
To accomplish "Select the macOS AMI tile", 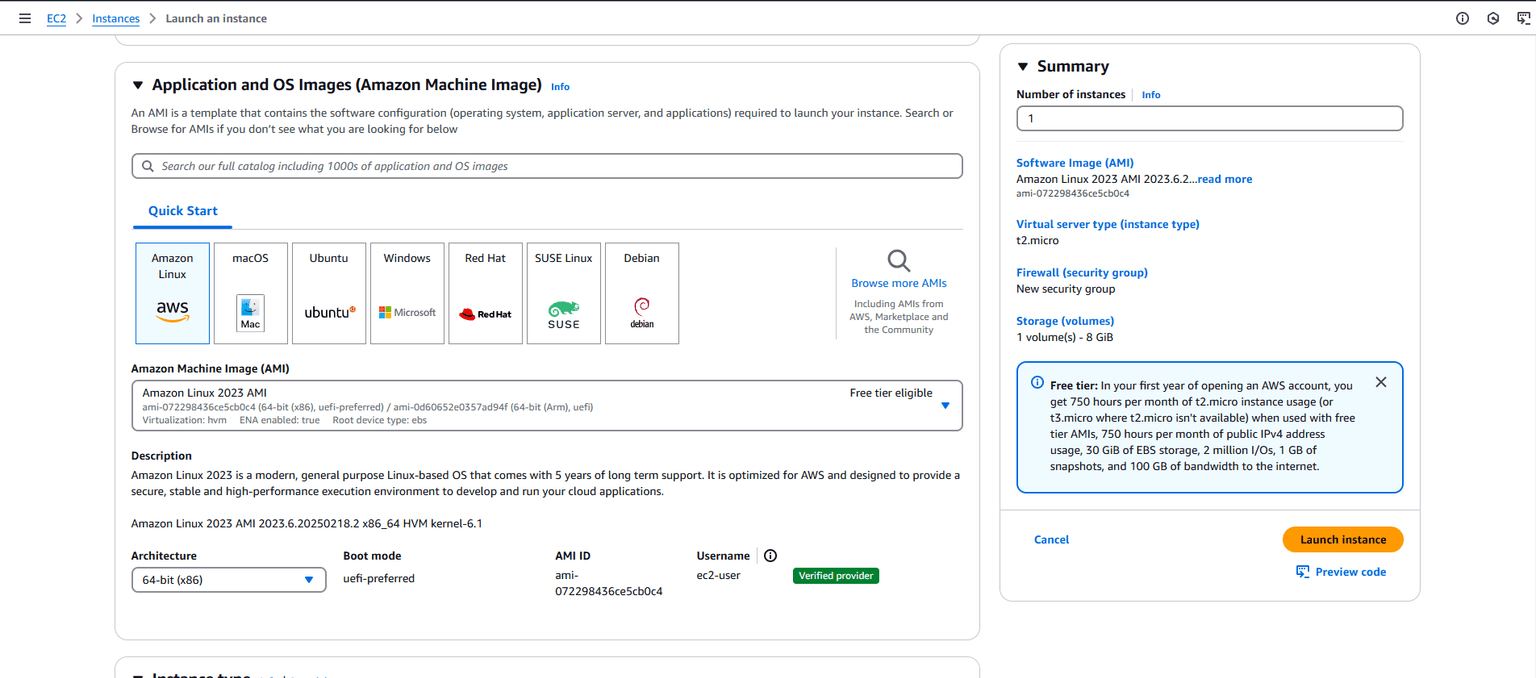I will pos(250,293).
